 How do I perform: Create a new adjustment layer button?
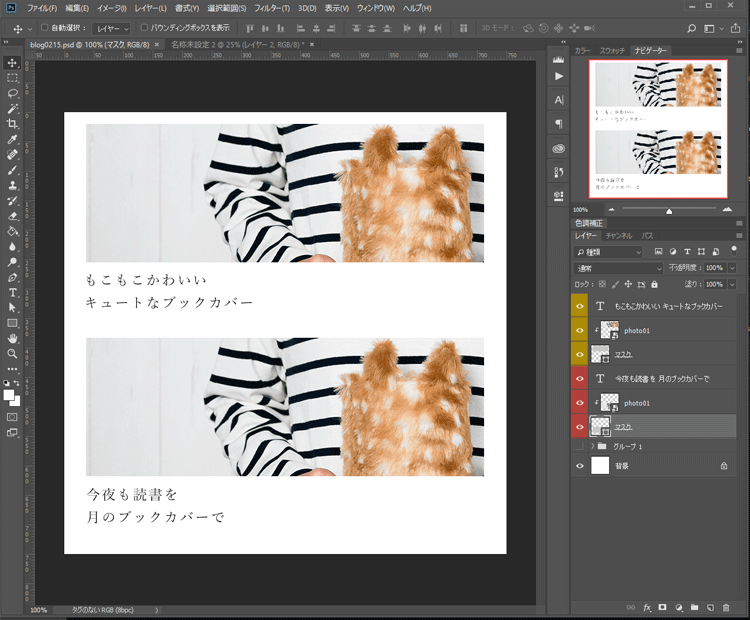click(679, 607)
